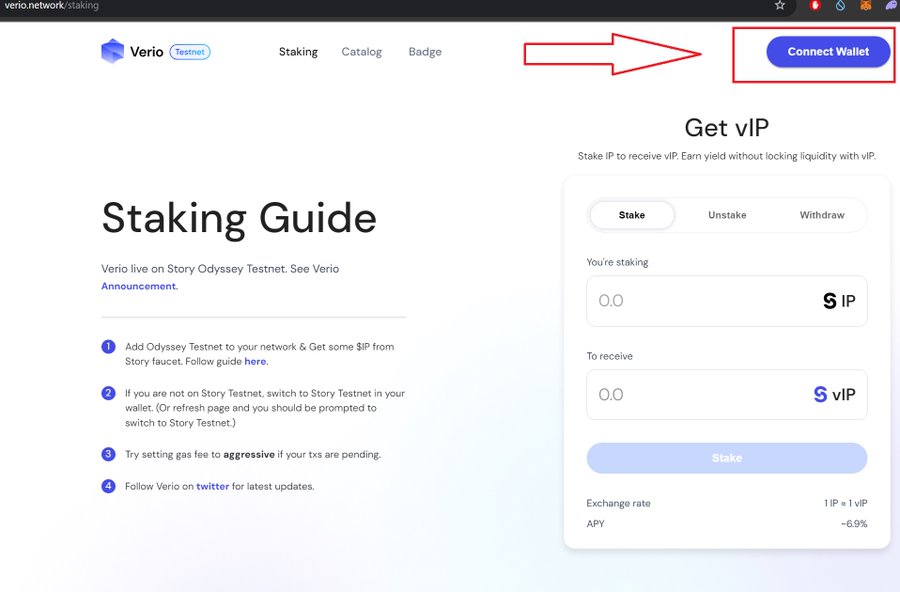This screenshot has width=900, height=592.
Task: Open the faucet guide 'here' link
Action: tap(255, 361)
